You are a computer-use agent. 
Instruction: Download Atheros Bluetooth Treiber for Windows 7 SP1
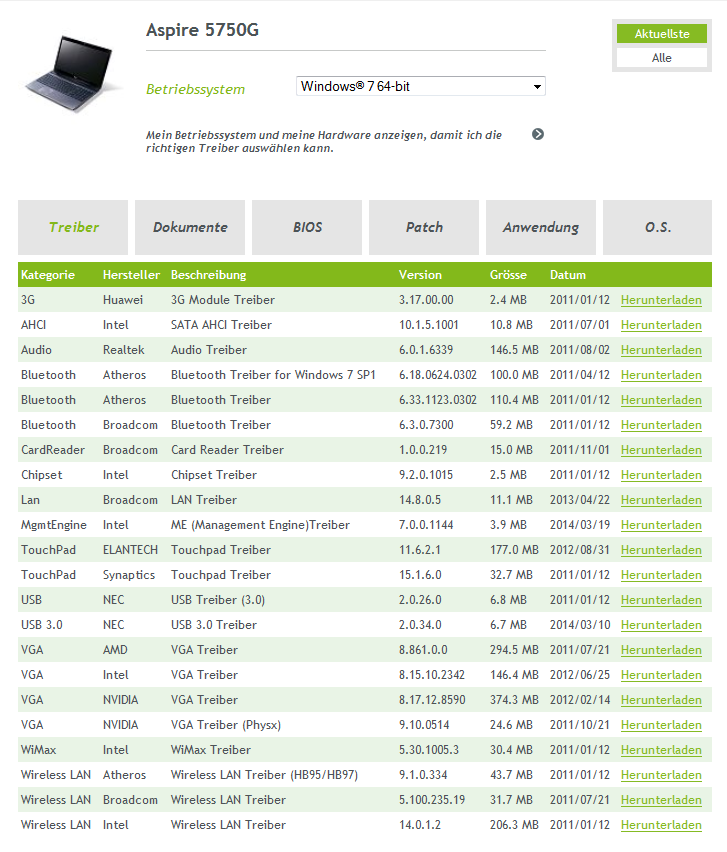pyautogui.click(x=661, y=375)
